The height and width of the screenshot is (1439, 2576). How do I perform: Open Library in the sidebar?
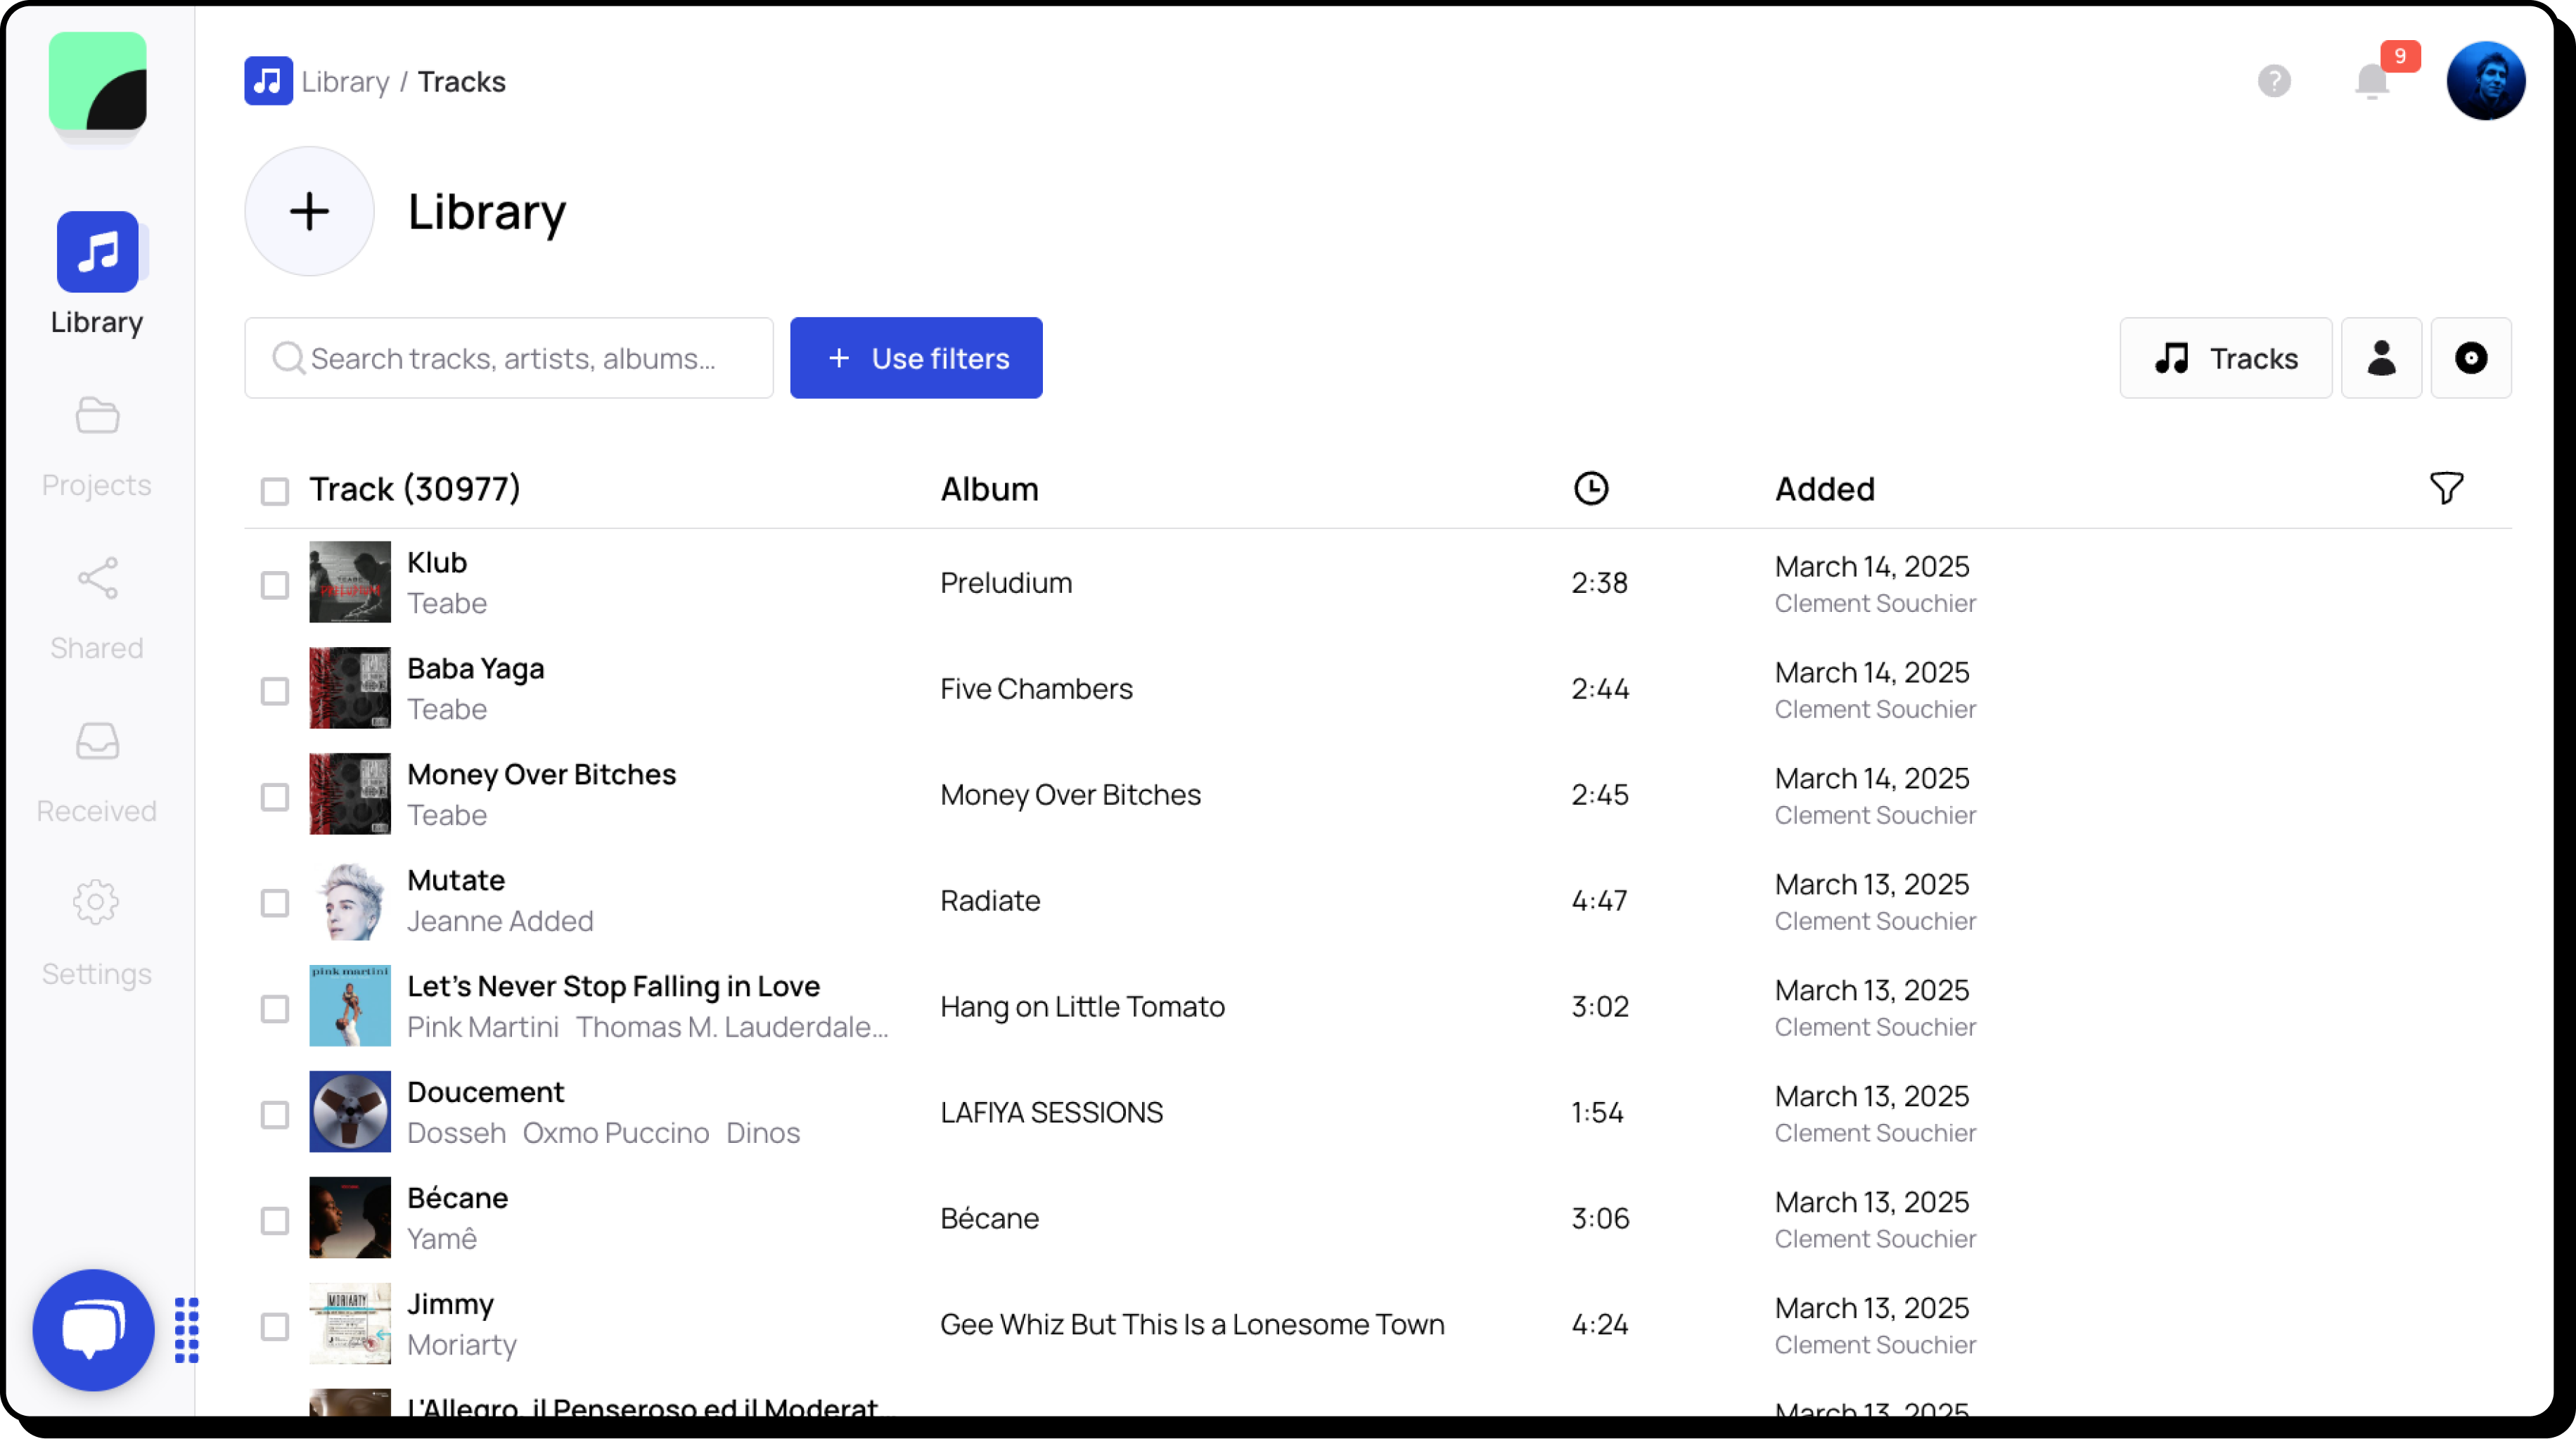97,274
